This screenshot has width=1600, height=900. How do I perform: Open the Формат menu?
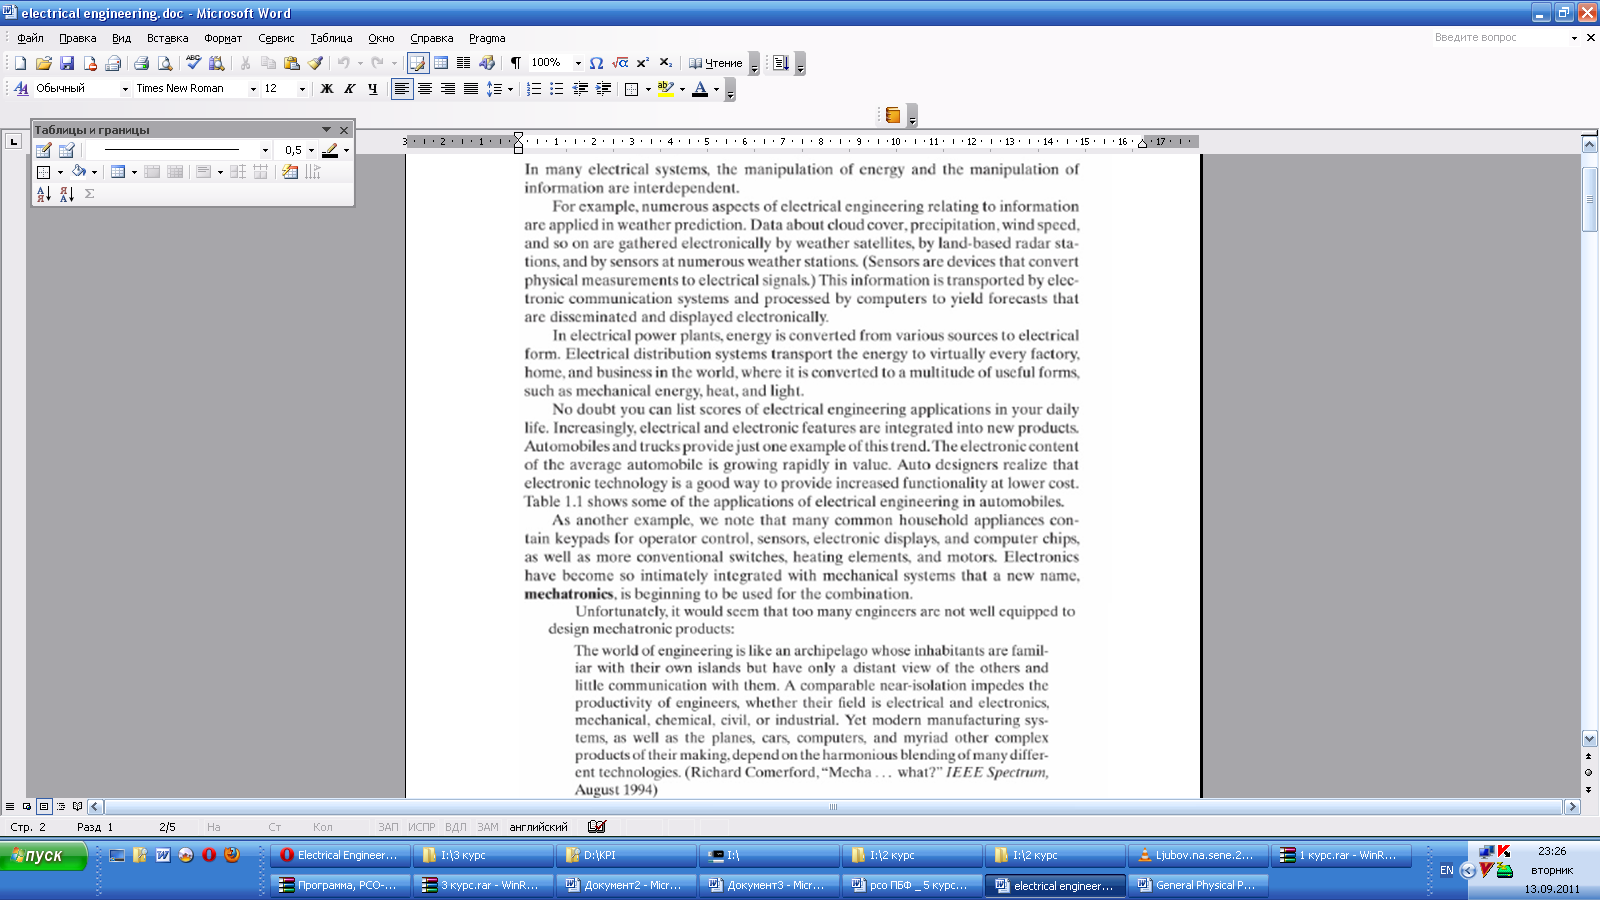click(223, 38)
